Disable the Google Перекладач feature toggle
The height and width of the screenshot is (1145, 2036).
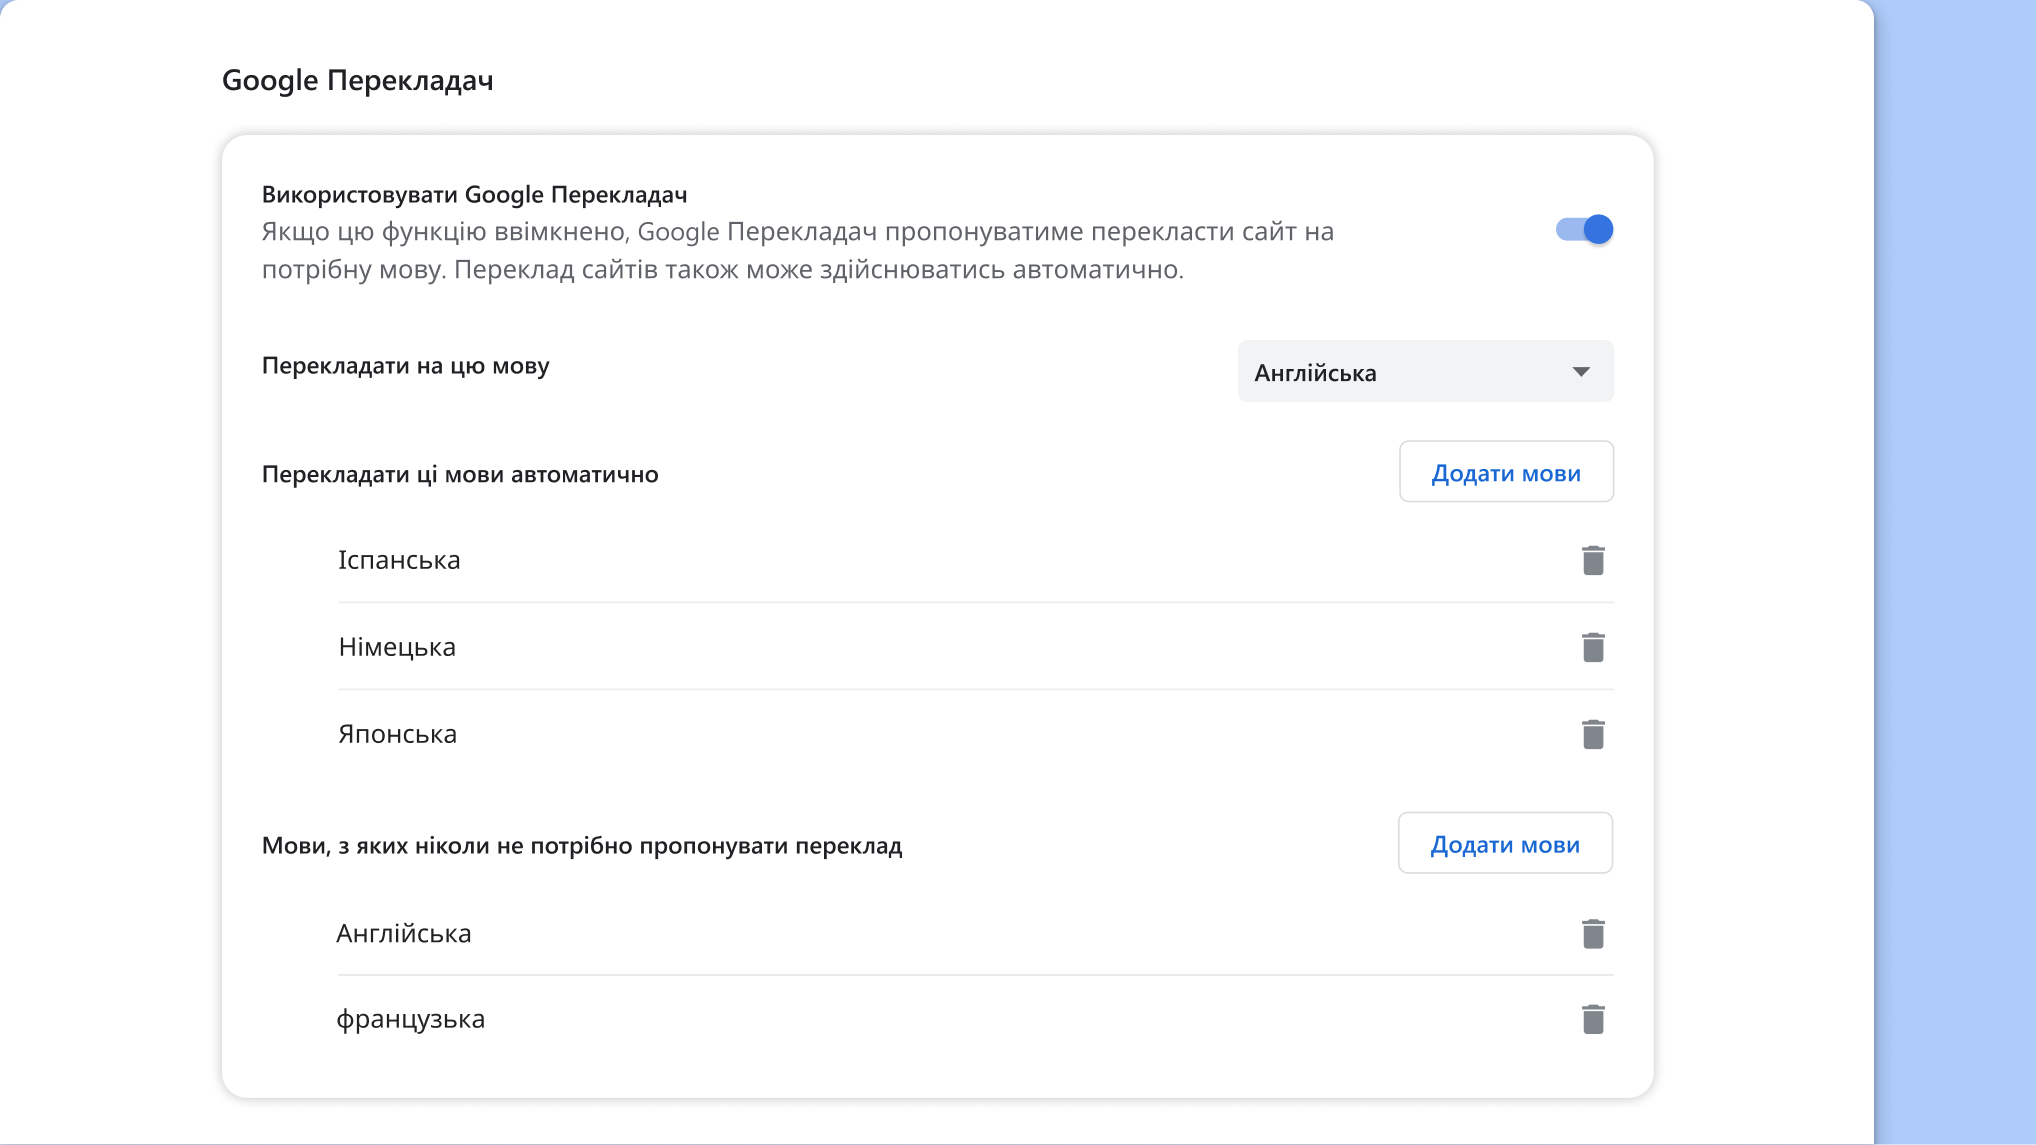[1585, 229]
